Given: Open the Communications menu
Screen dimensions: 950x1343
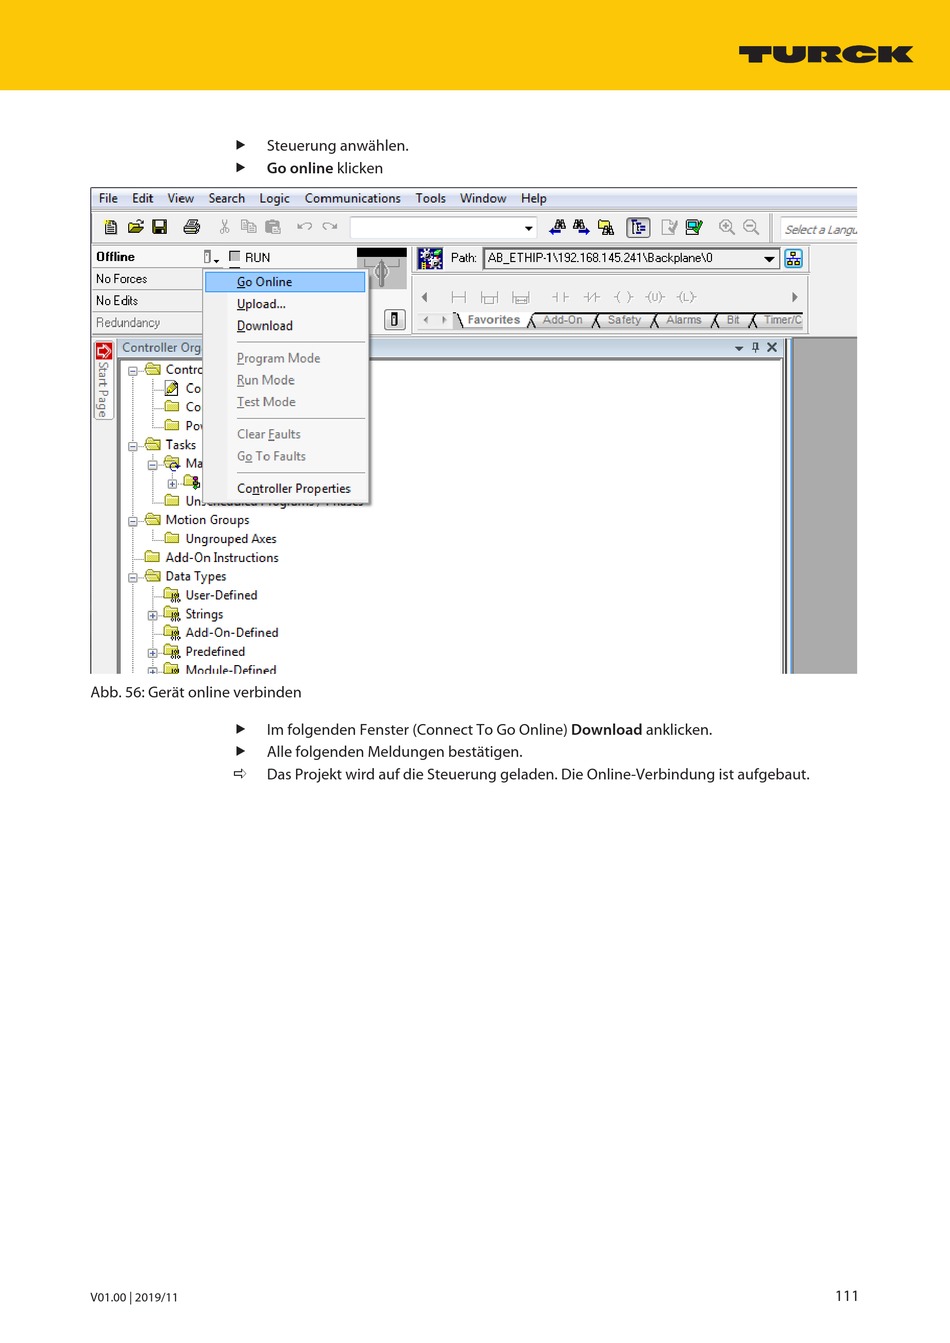Looking at the screenshot, I should pos(352,198).
